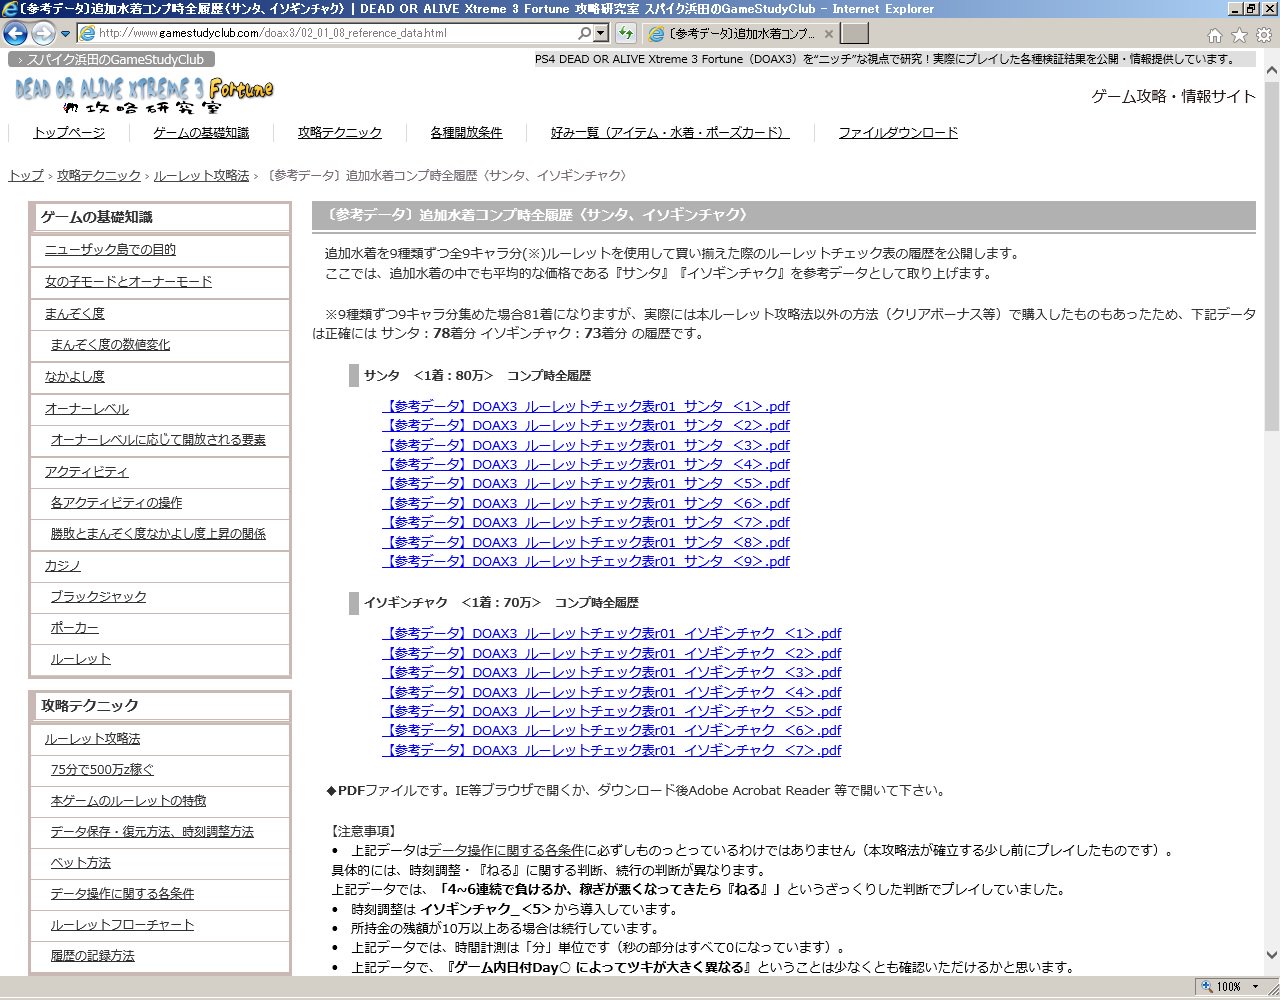Open イソギンチャク <1>.pdf reference file
Screen dimensions: 1280x1000
[x=612, y=633]
